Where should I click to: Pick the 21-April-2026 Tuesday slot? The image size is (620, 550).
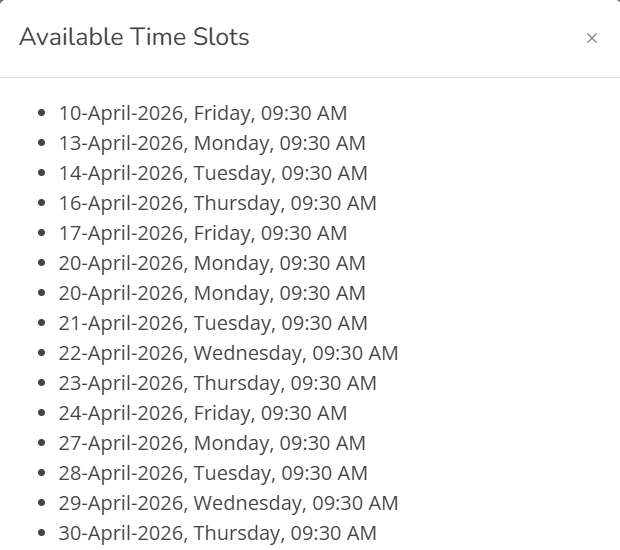click(213, 323)
